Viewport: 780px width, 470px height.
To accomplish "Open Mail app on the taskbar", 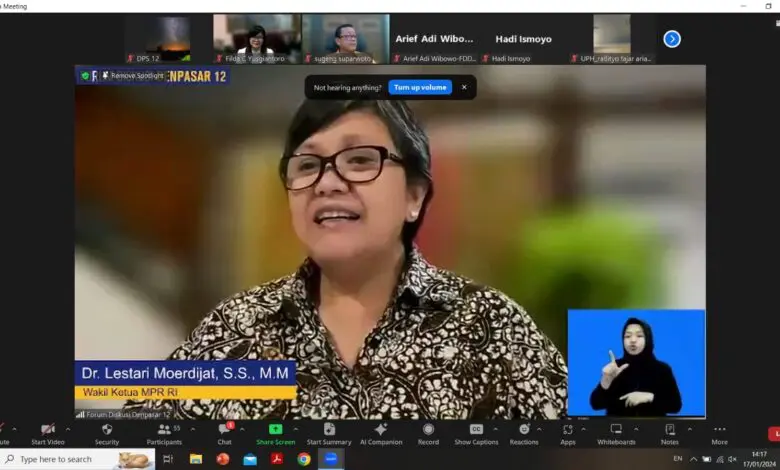I will click(x=250, y=459).
